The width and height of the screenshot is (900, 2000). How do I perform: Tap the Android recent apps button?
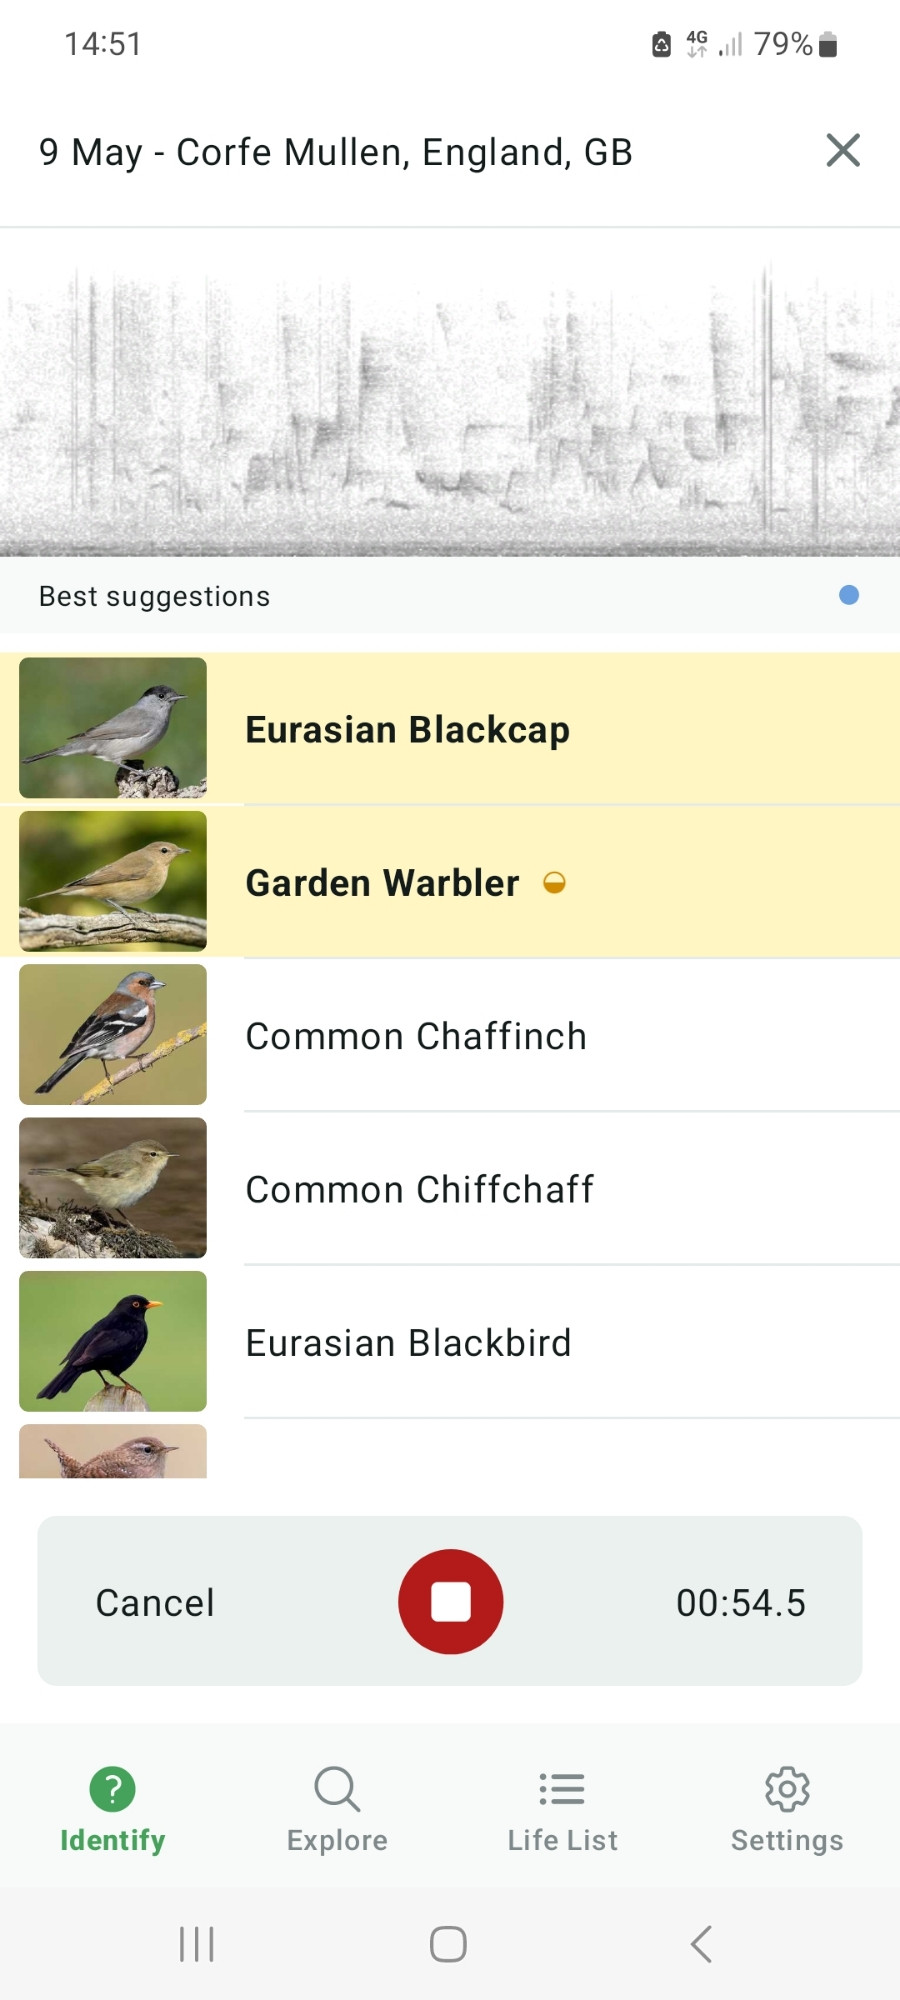click(x=197, y=1944)
